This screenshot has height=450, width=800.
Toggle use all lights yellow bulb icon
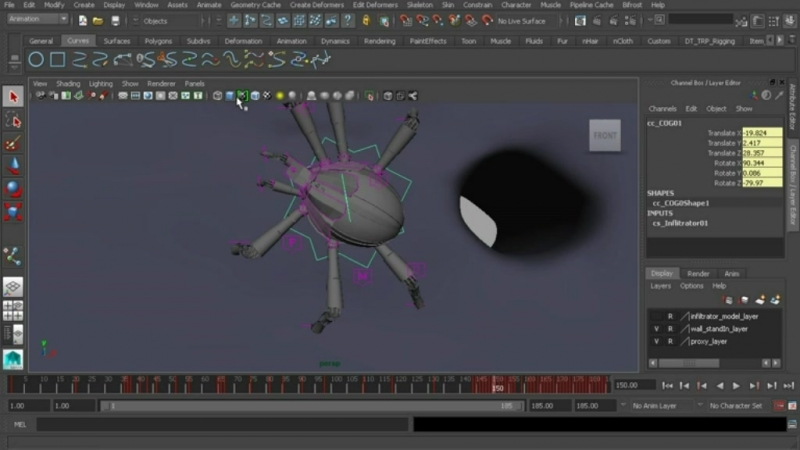[280, 96]
